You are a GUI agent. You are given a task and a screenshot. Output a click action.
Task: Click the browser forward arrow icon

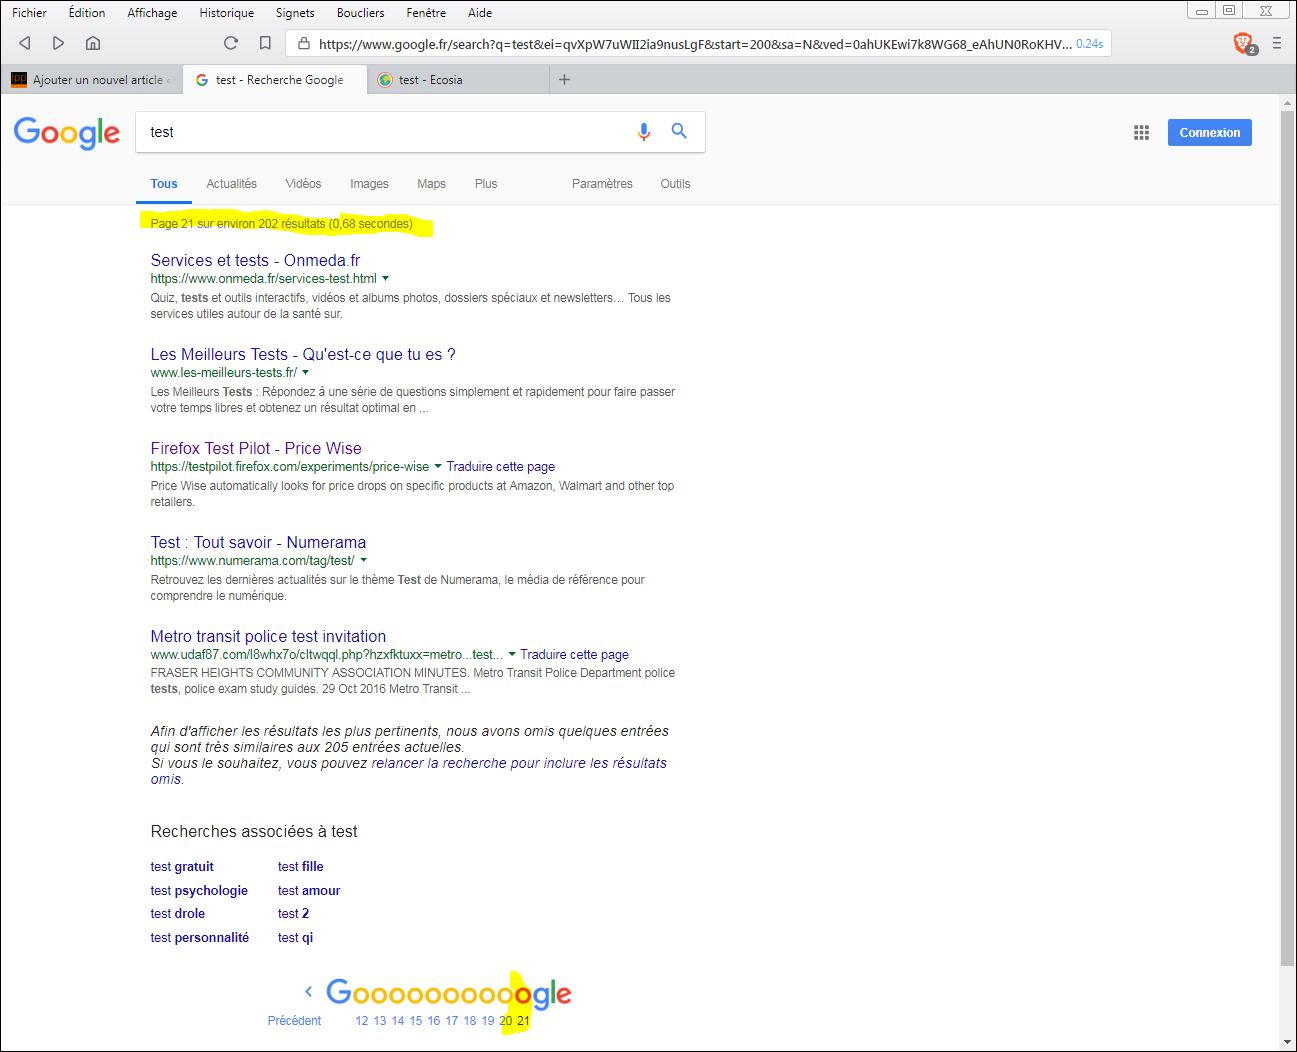pos(58,43)
